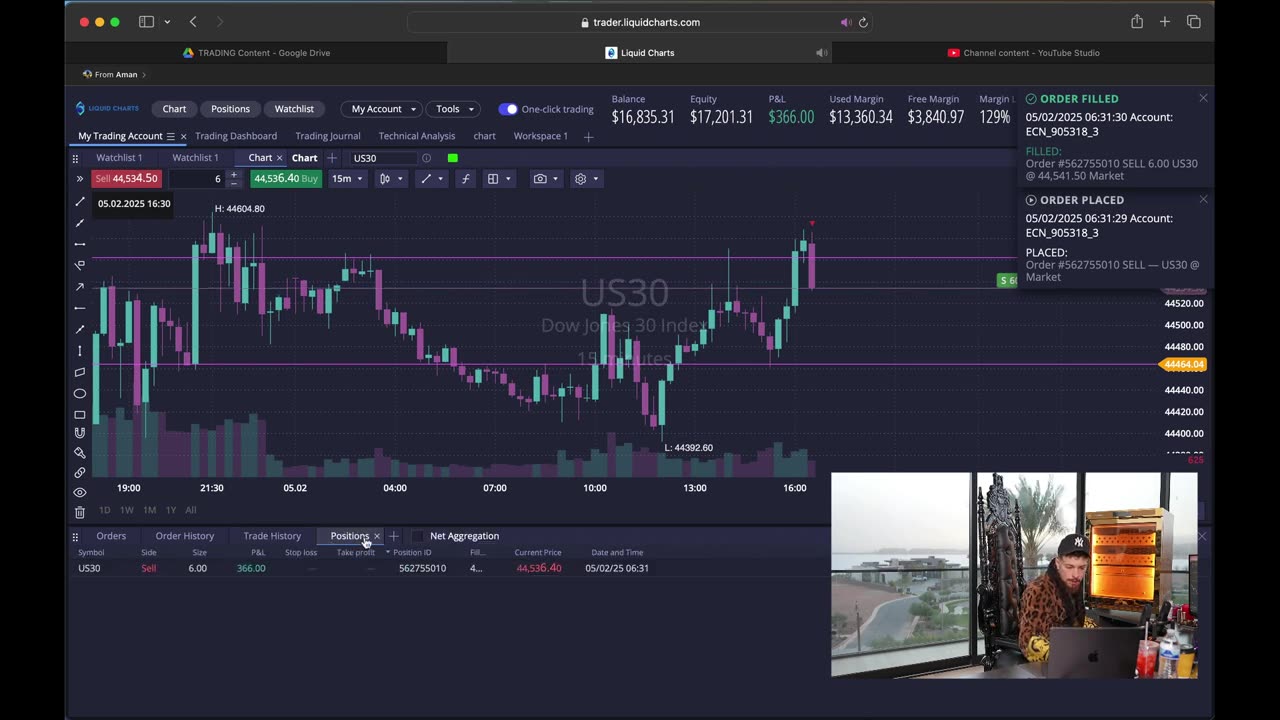The width and height of the screenshot is (1280, 720).
Task: Delete drawings with the trash icon
Action: (80, 512)
